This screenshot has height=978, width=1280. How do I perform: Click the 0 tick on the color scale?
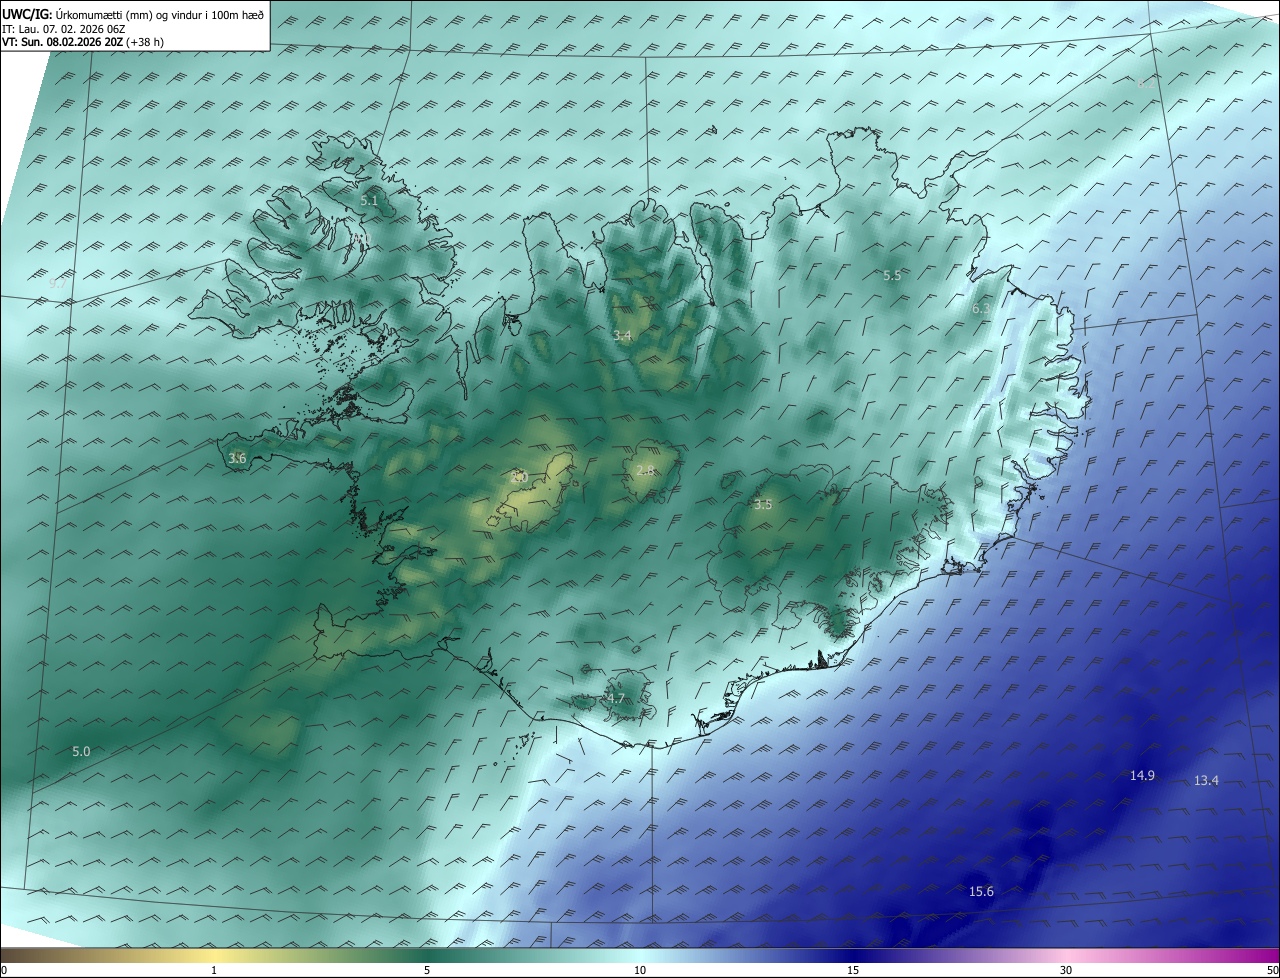point(4,970)
